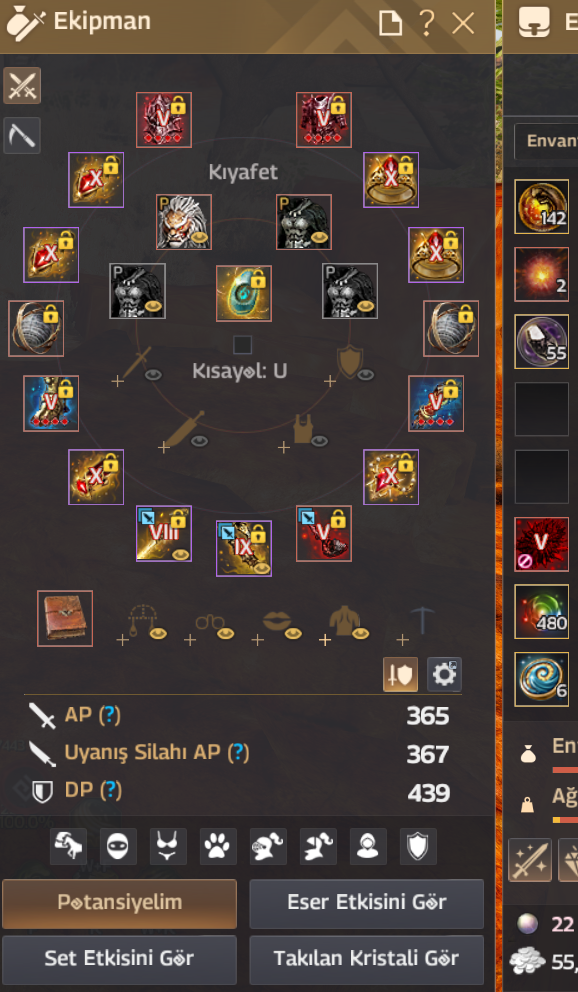Image resolution: width=578 pixels, height=992 pixels.
Task: Click Takılan Kristali Gör button
Action: pyautogui.click(x=367, y=959)
